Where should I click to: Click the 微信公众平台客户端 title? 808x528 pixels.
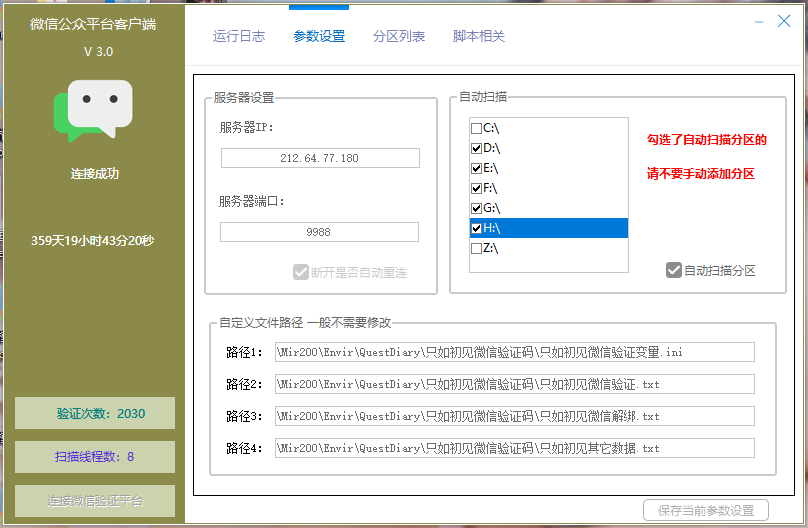(93, 24)
